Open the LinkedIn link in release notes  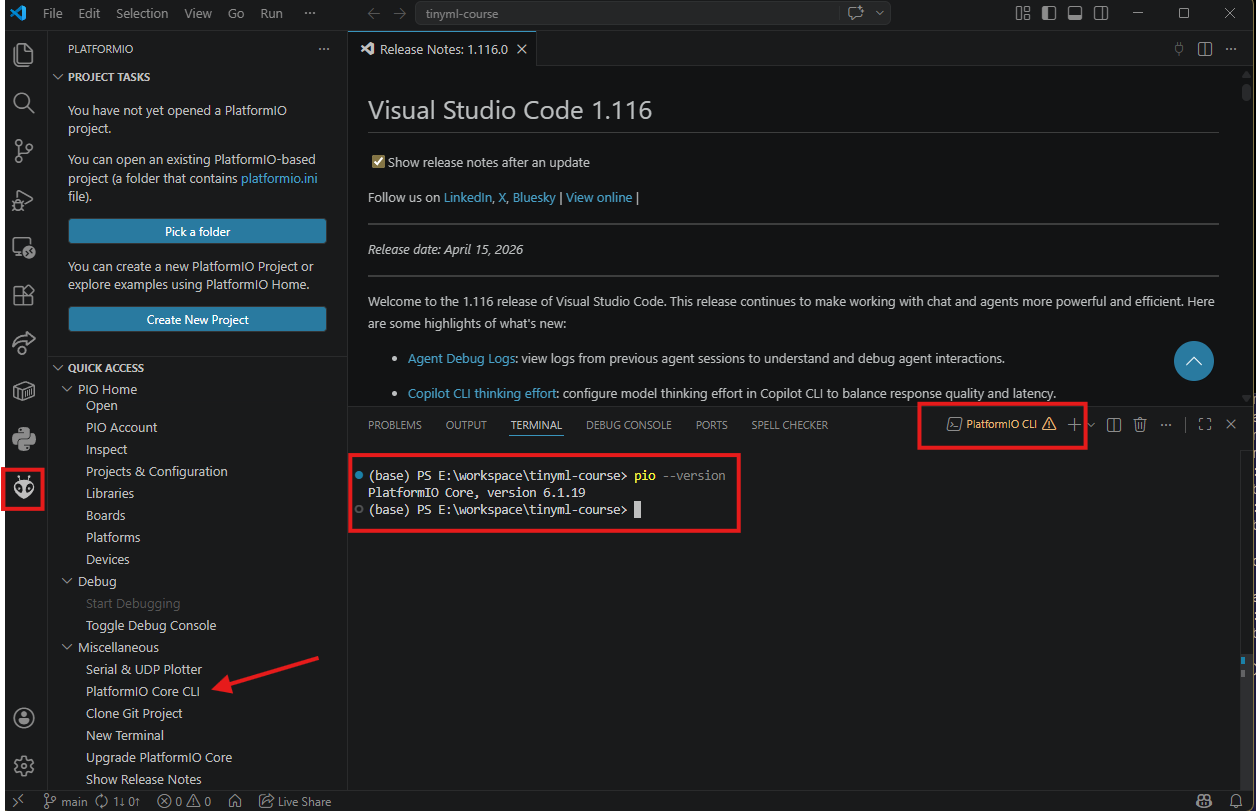pos(467,197)
